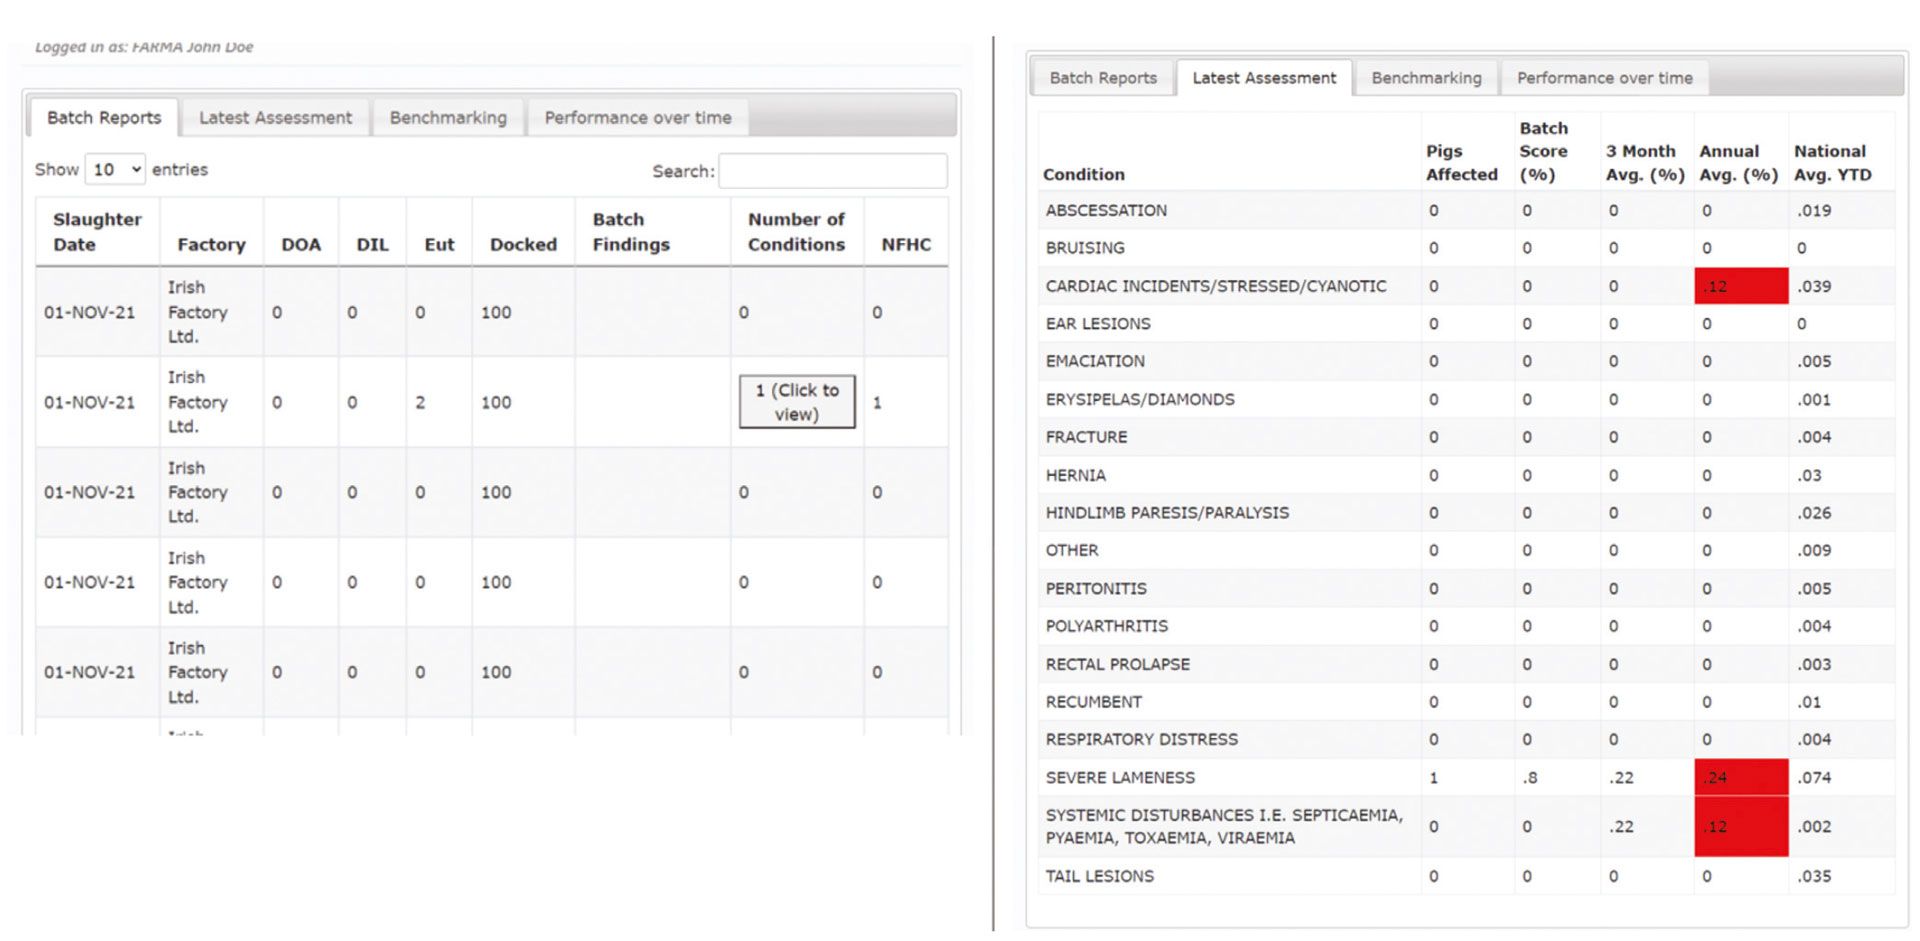Sort by Batch Findings column header
The width and height of the screenshot is (1920, 941).
[x=652, y=232]
